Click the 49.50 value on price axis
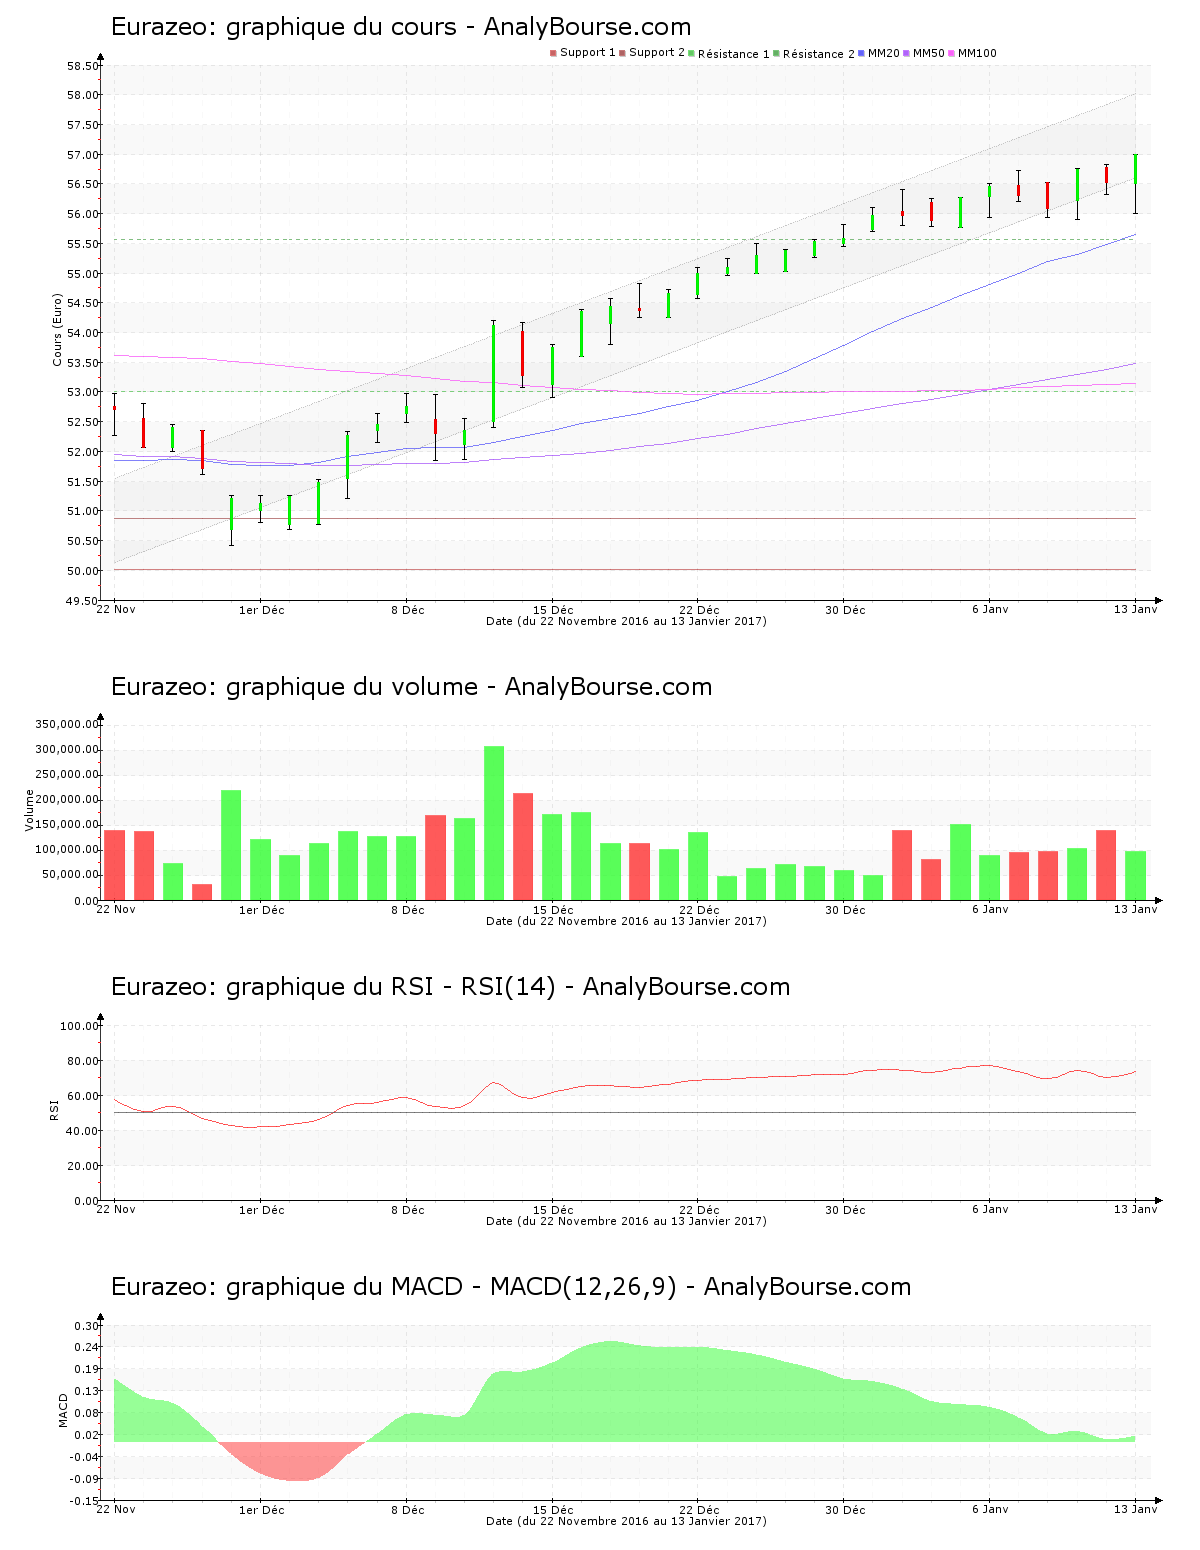This screenshot has height=1550, width=1200. point(83,601)
